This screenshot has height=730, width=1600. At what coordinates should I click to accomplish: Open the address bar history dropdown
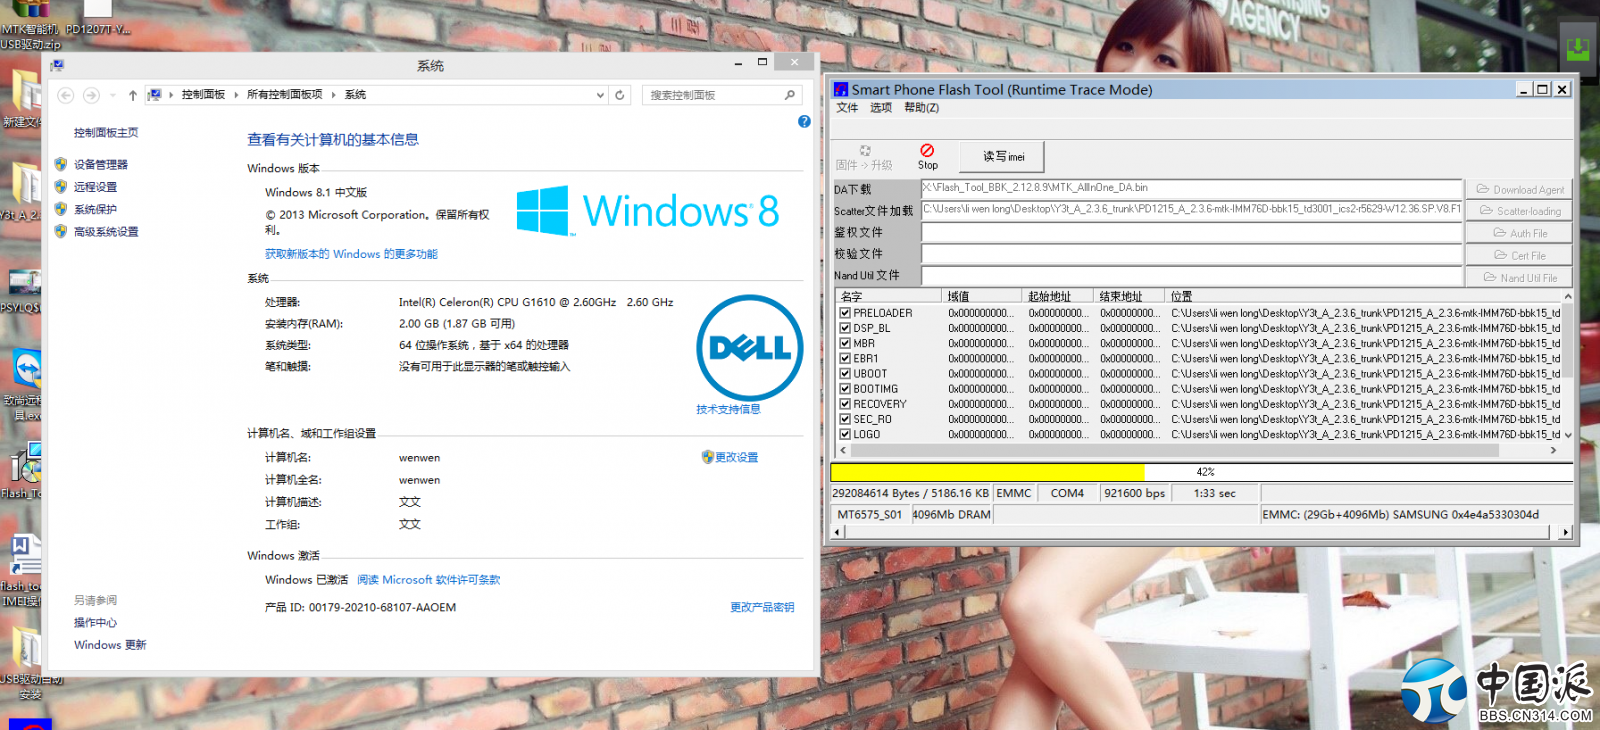coord(600,95)
